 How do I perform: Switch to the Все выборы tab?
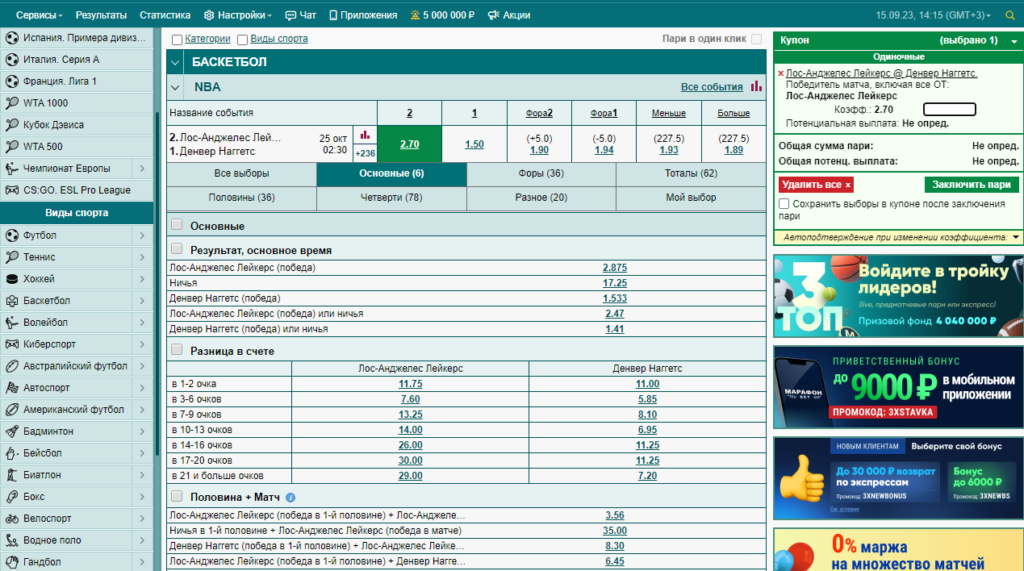[x=242, y=173]
